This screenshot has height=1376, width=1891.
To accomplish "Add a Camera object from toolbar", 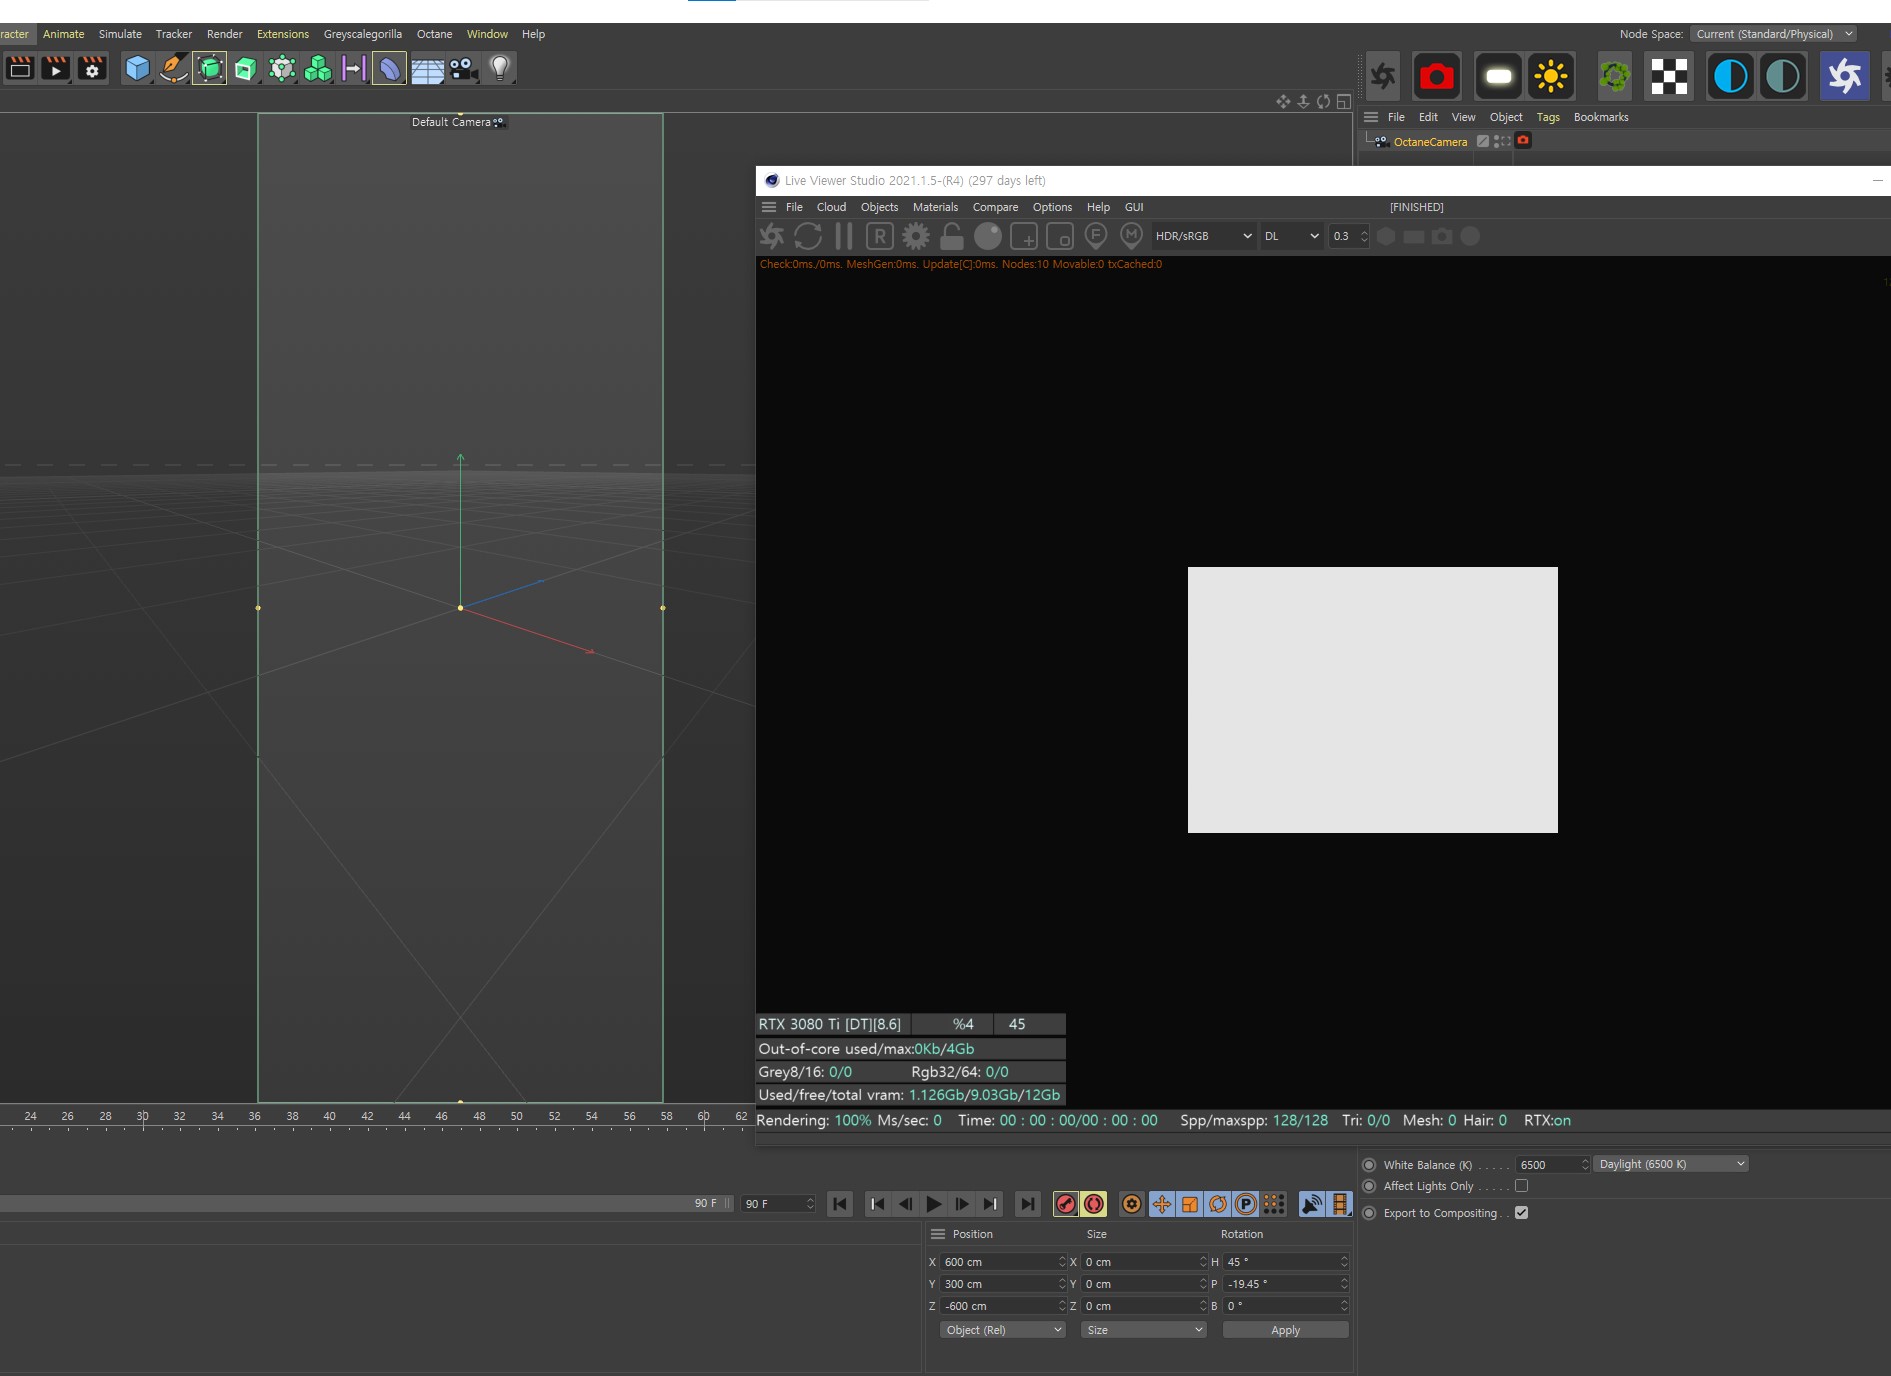I will (463, 68).
